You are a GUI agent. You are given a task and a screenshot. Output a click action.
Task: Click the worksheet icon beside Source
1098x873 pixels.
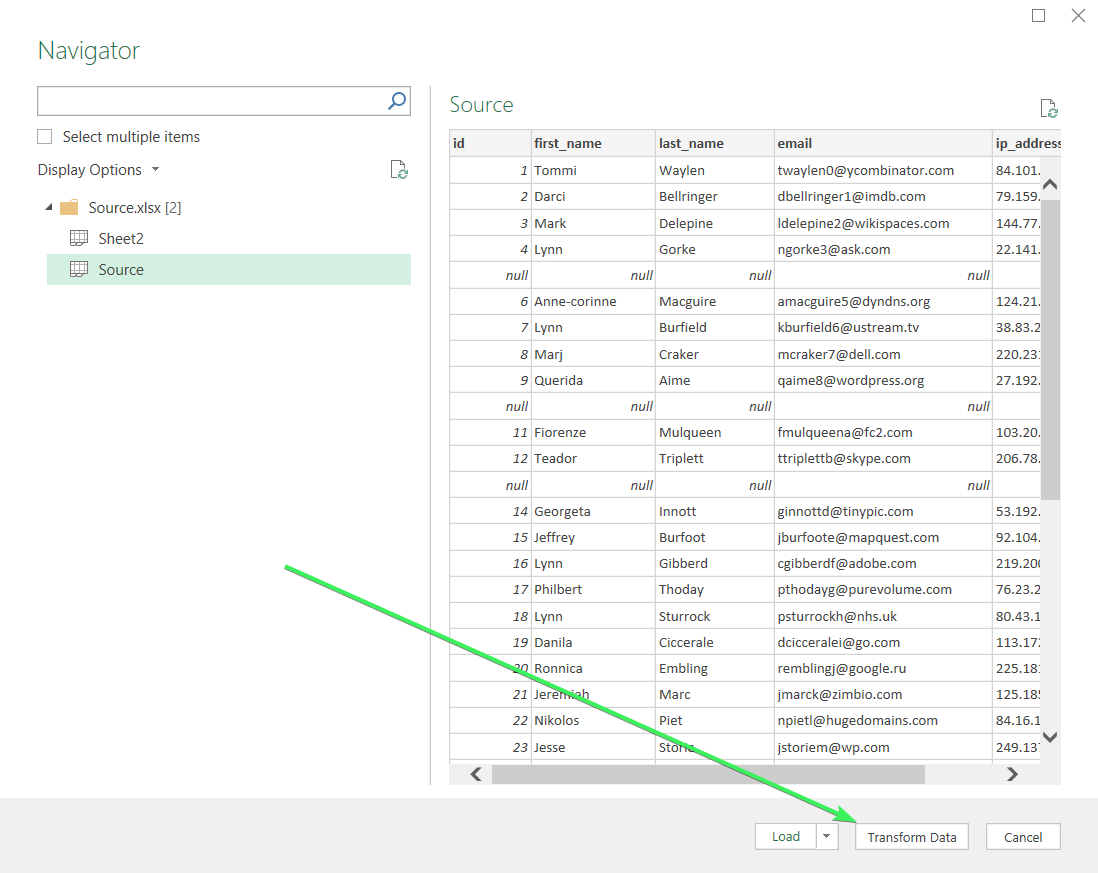(77, 269)
